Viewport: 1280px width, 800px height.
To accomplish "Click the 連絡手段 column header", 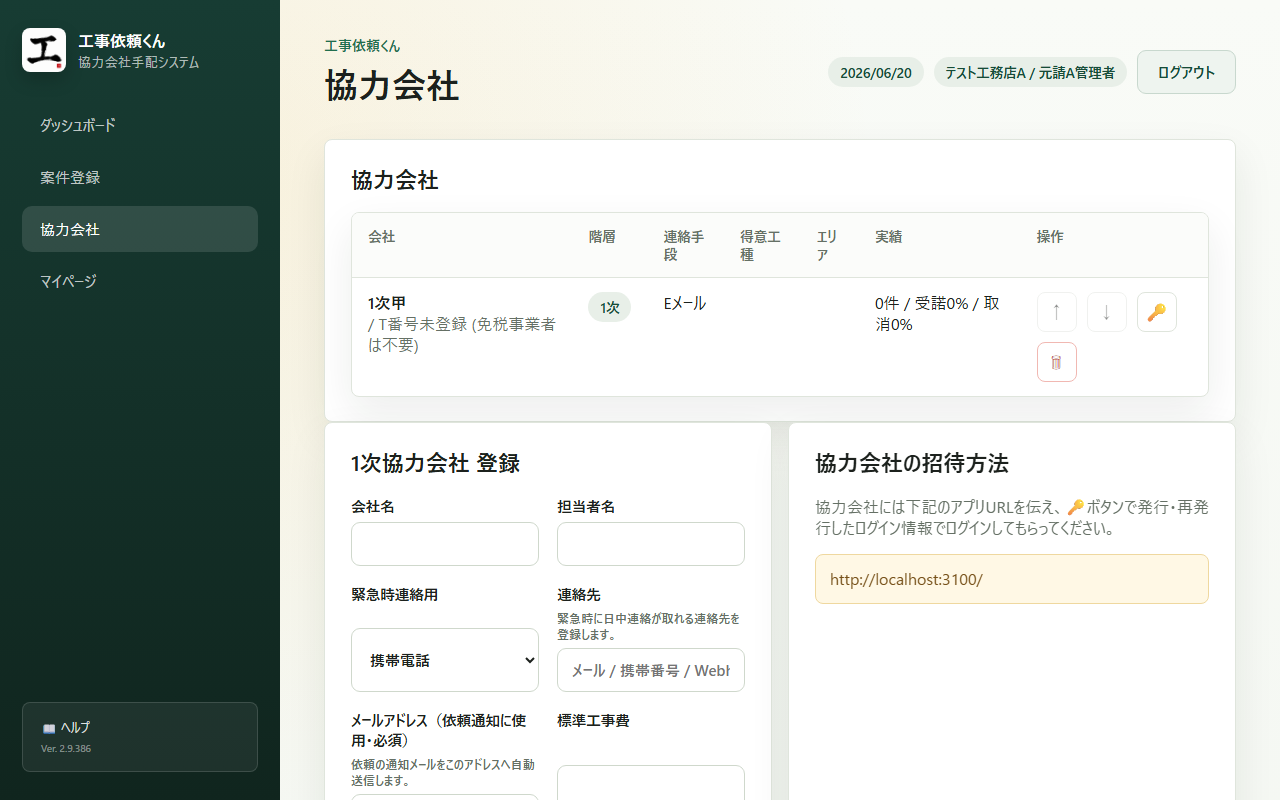I will (684, 246).
